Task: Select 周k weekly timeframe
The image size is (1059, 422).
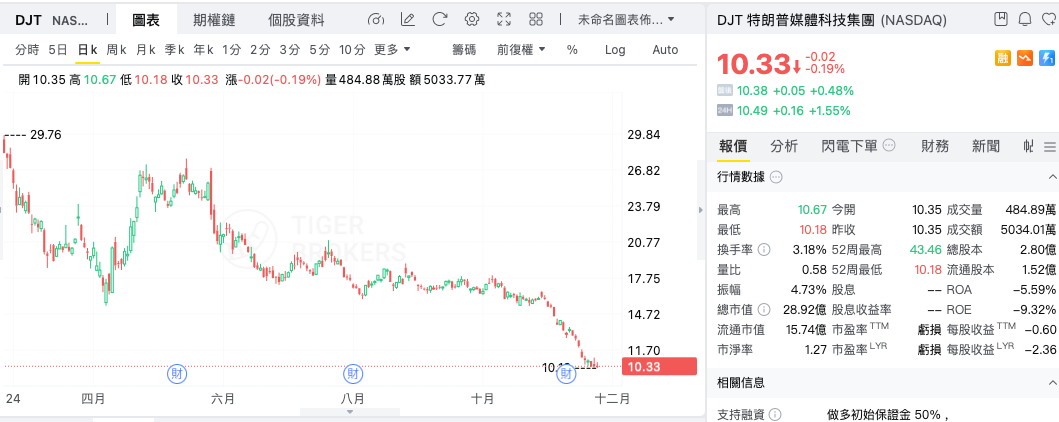Action: [117, 49]
